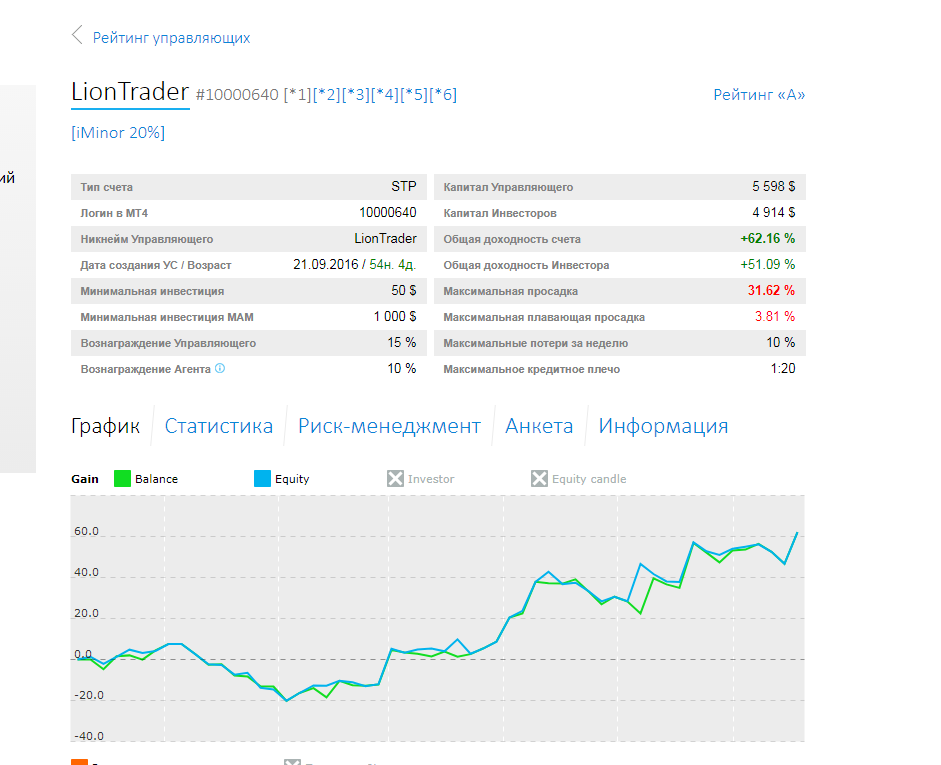Enable the Equity candle series checkbox

(539, 479)
